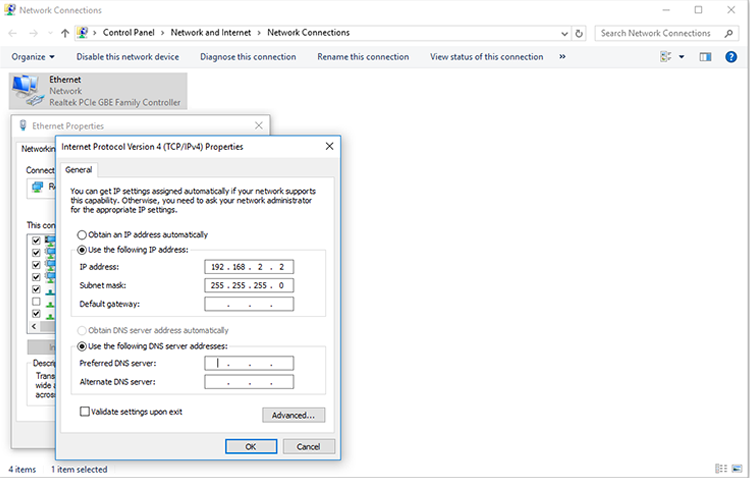Click the Default gateway field
The height and width of the screenshot is (478, 750).
click(248, 304)
